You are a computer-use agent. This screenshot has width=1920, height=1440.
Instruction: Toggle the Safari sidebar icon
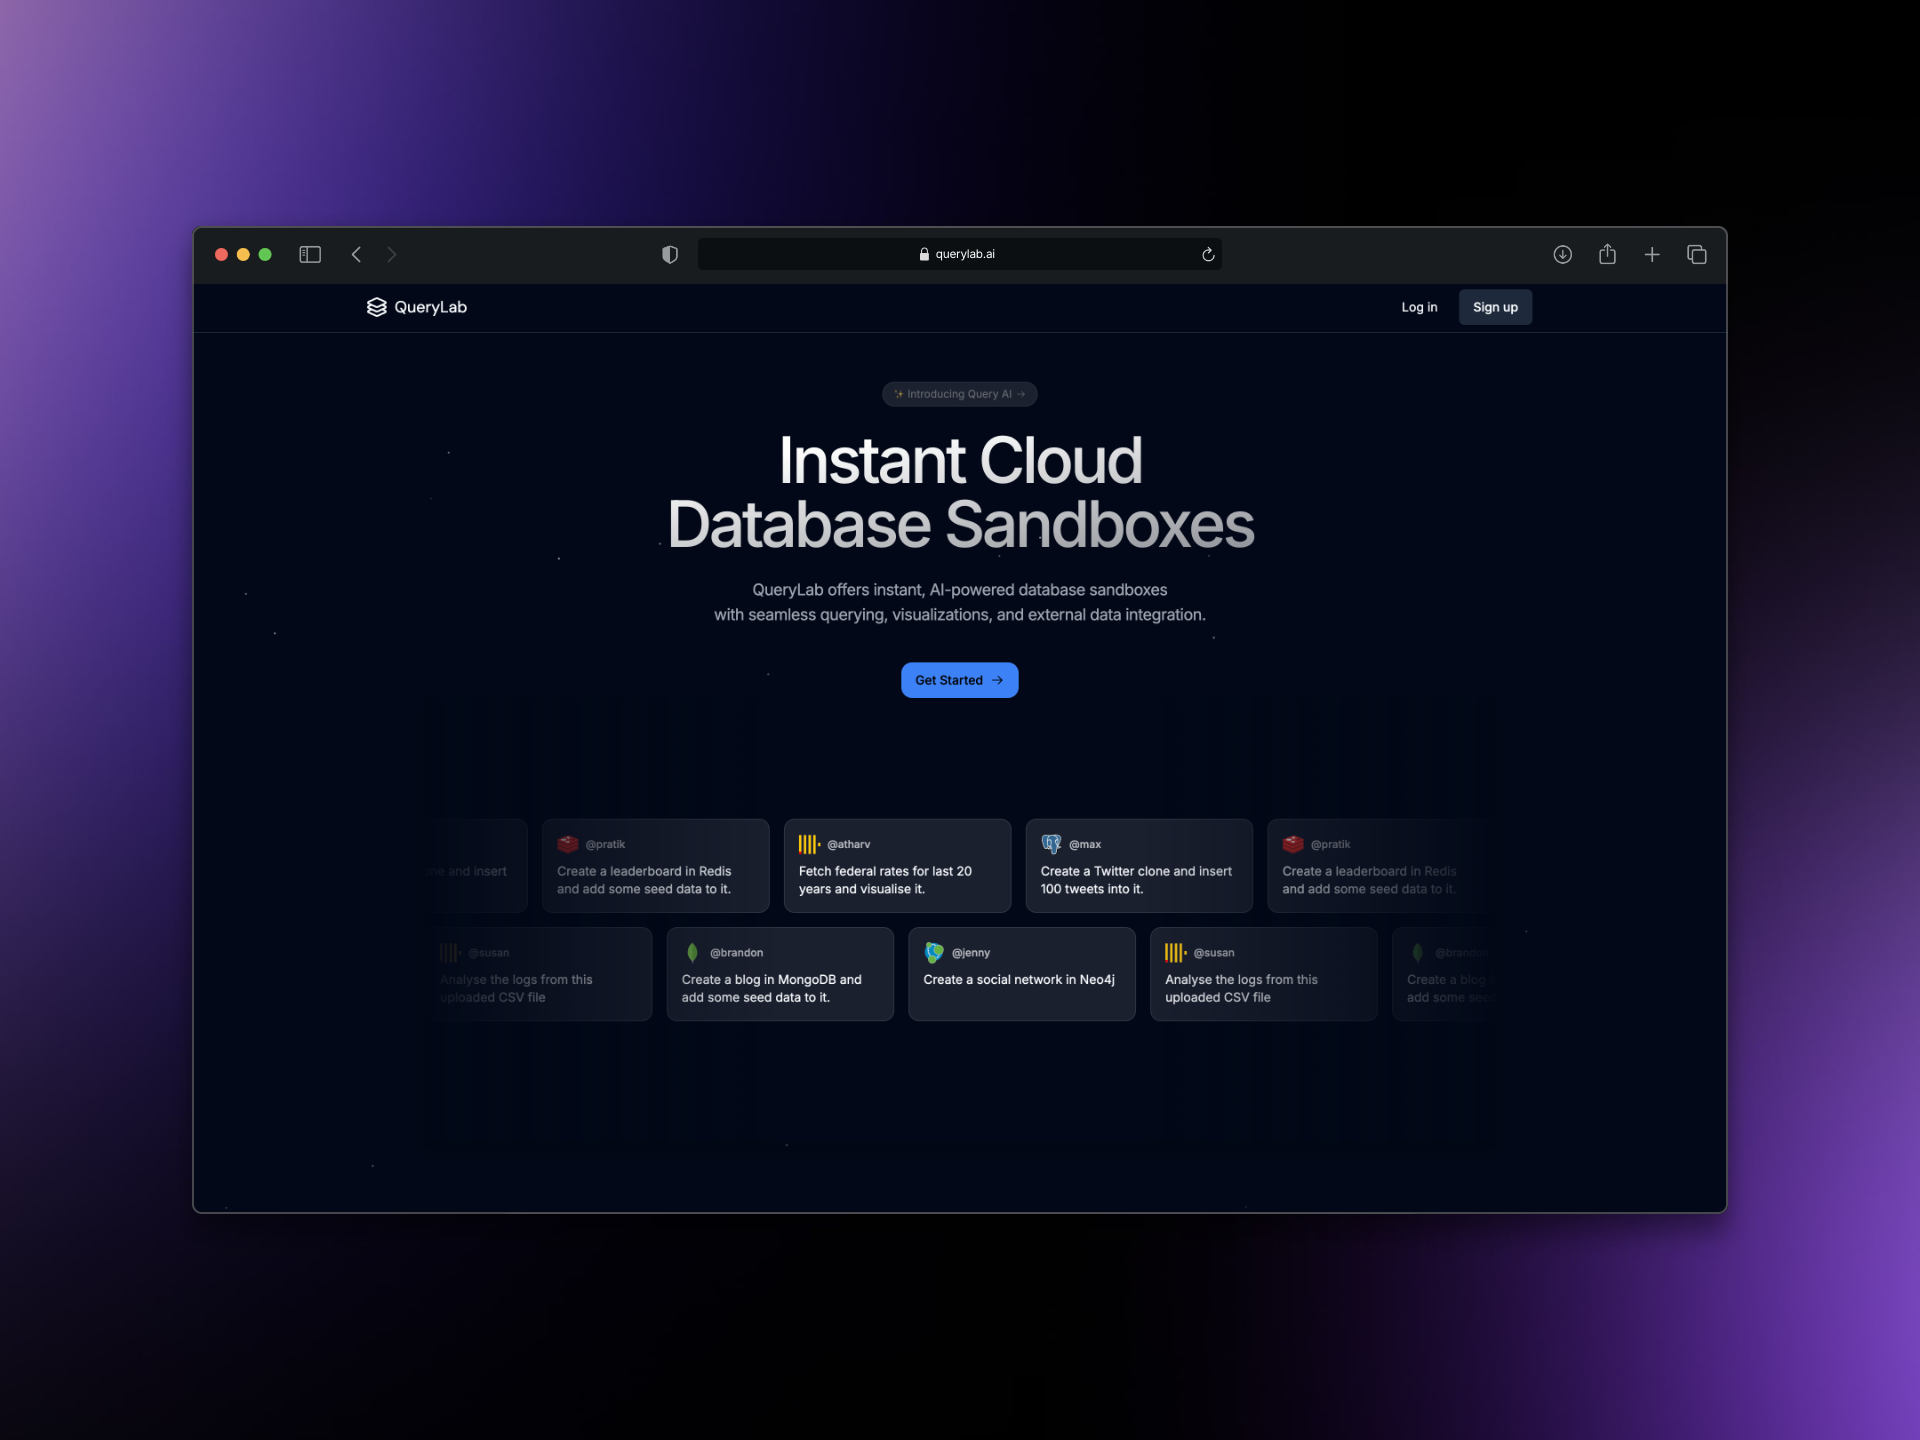point(310,255)
